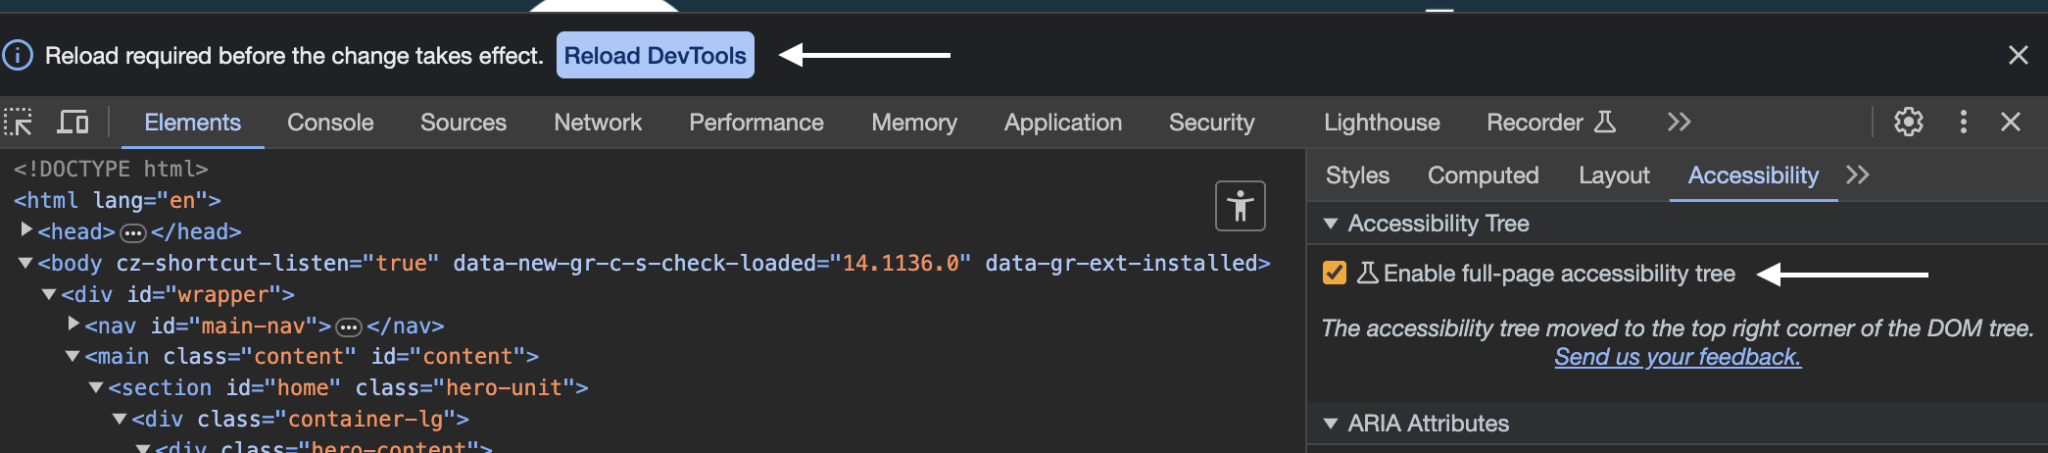Show more DevTools panel tabs
The width and height of the screenshot is (2048, 453).
coord(1679,122)
